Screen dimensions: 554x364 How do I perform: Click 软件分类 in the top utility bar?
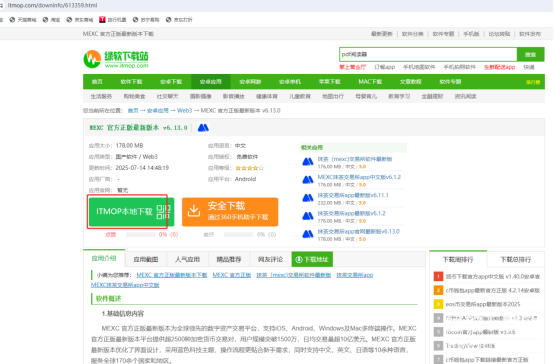tap(412, 34)
